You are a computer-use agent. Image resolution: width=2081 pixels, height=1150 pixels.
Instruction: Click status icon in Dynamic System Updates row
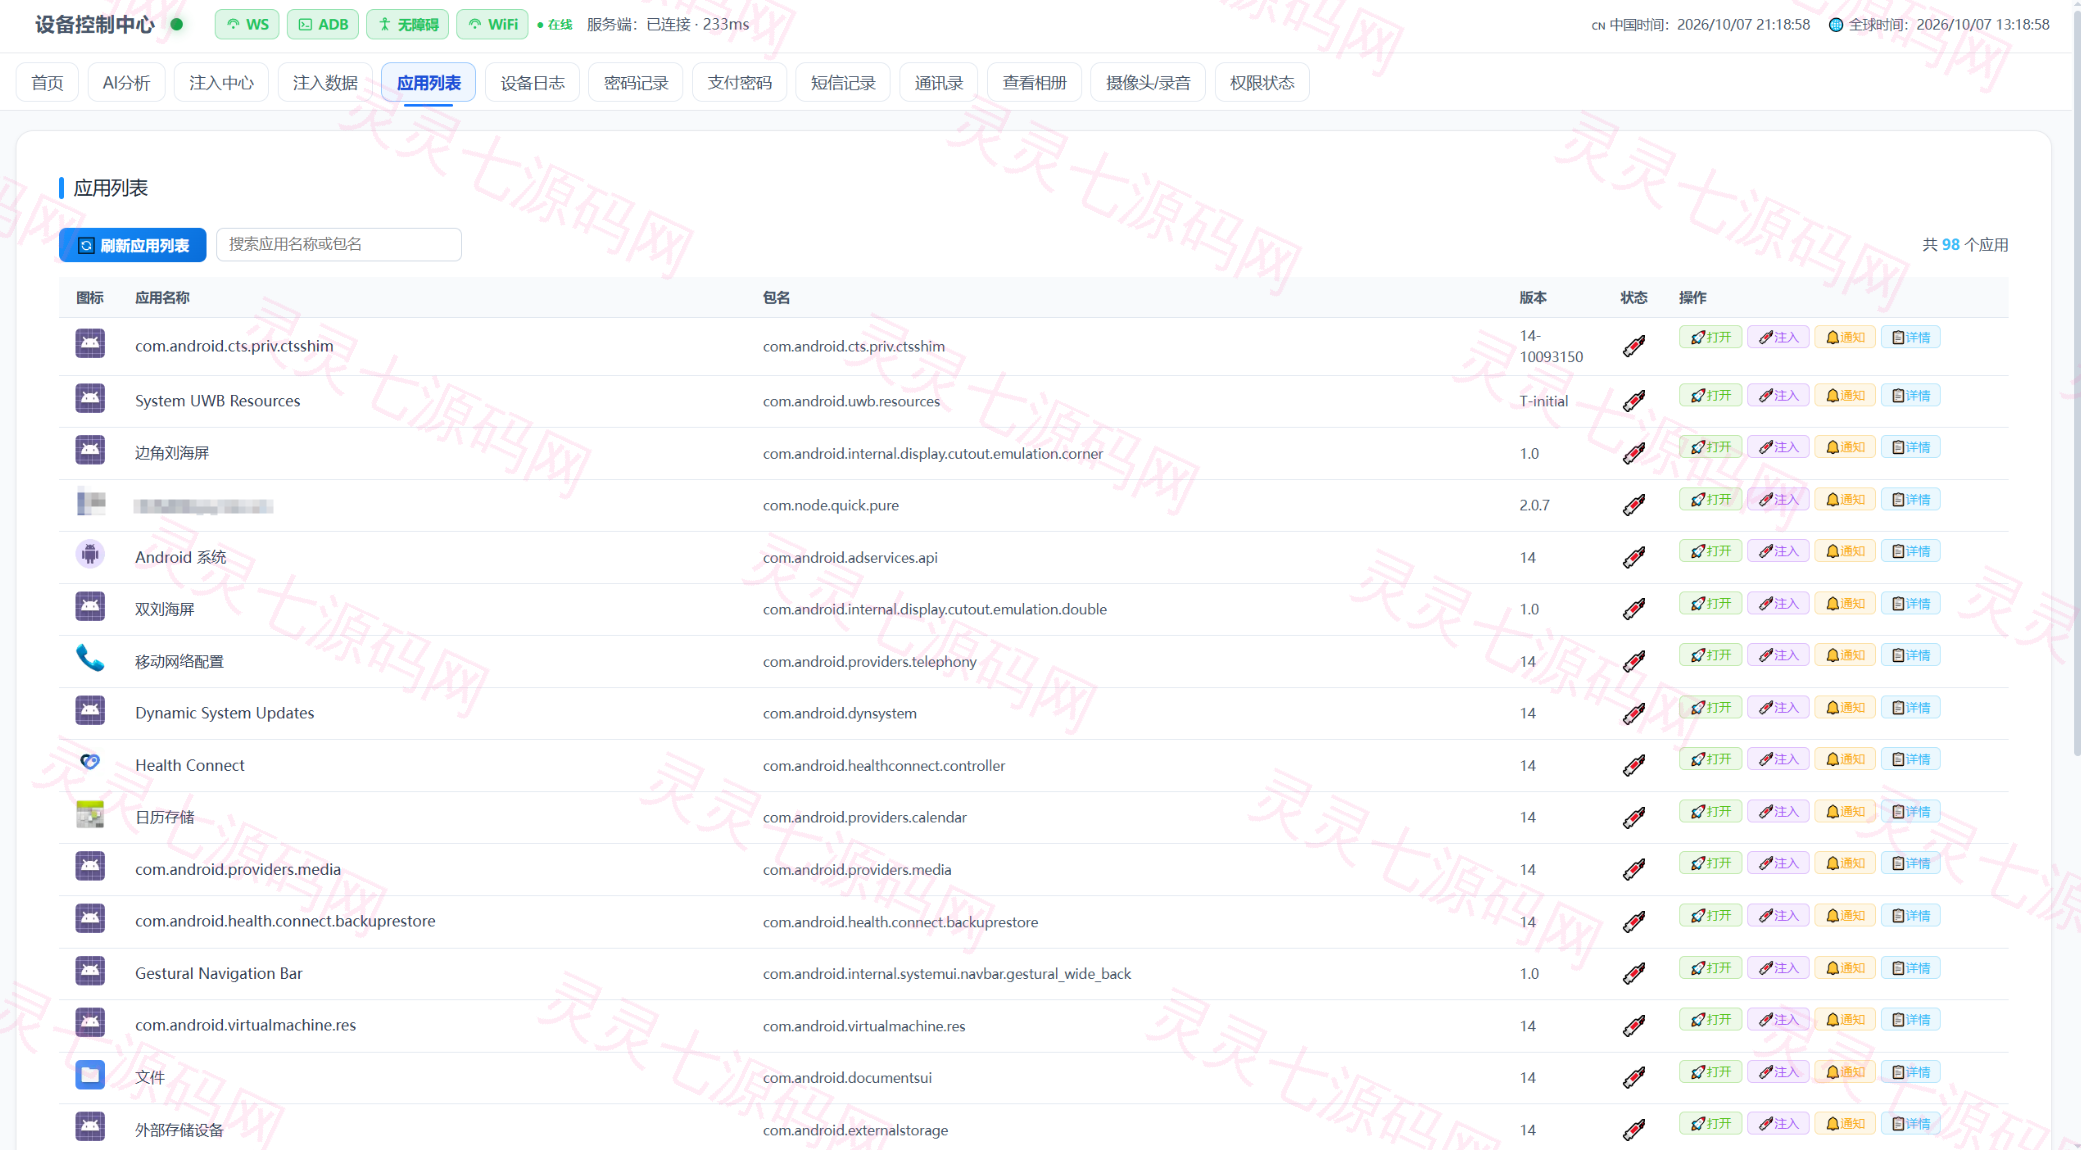pos(1634,713)
